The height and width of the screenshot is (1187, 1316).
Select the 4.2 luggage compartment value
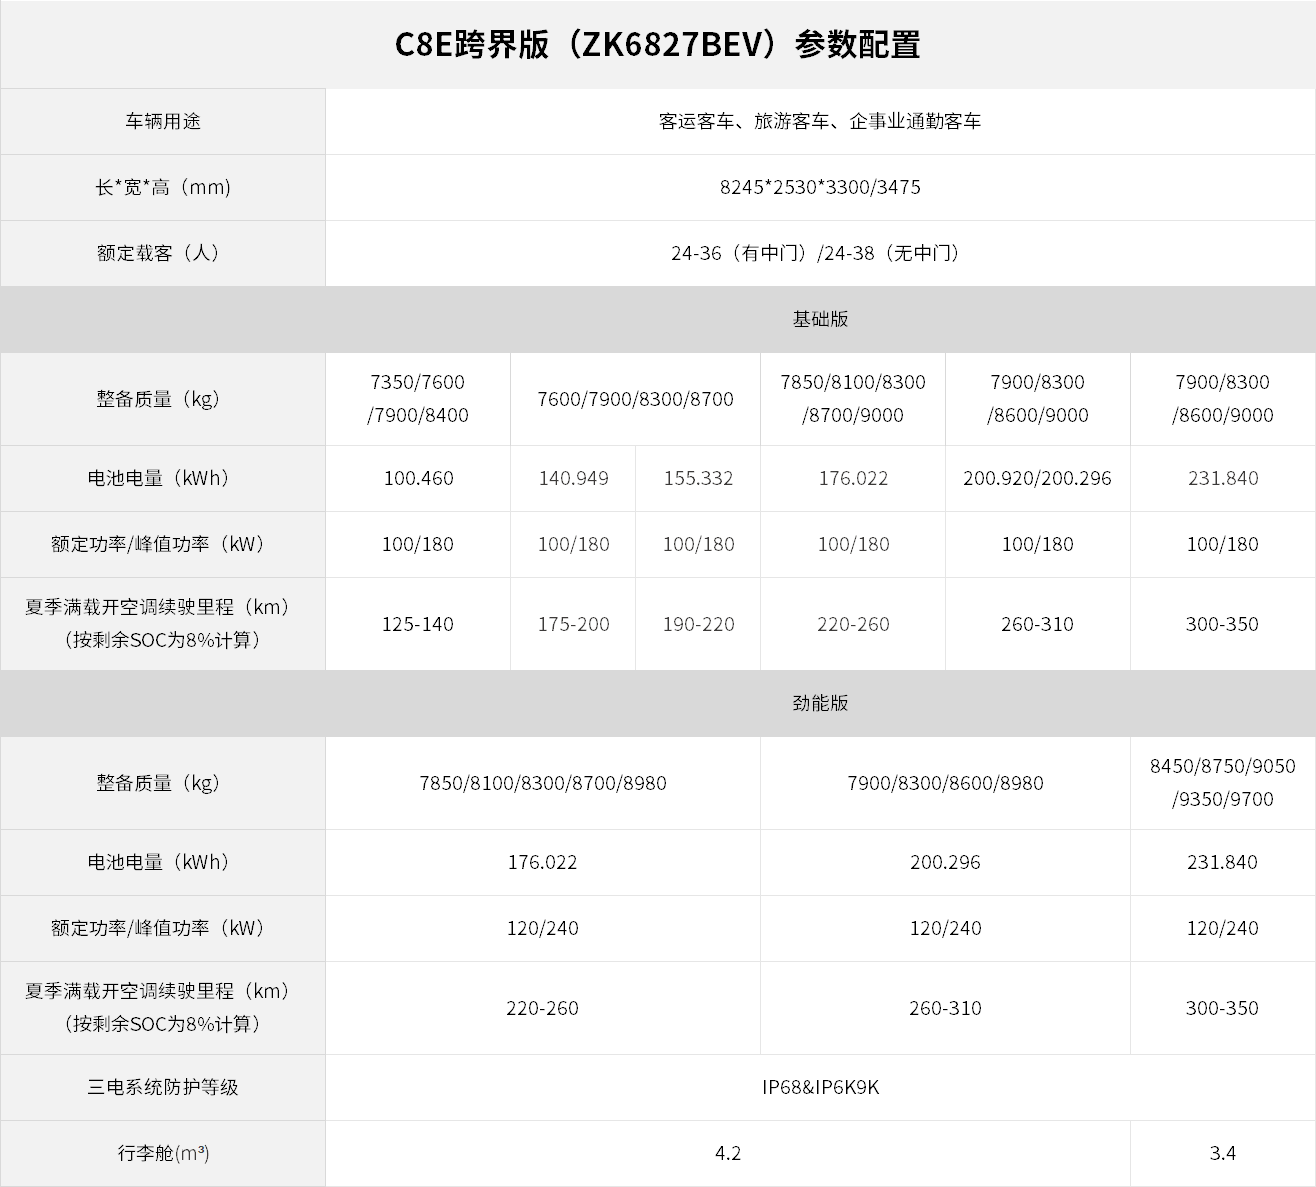pyautogui.click(x=728, y=1153)
